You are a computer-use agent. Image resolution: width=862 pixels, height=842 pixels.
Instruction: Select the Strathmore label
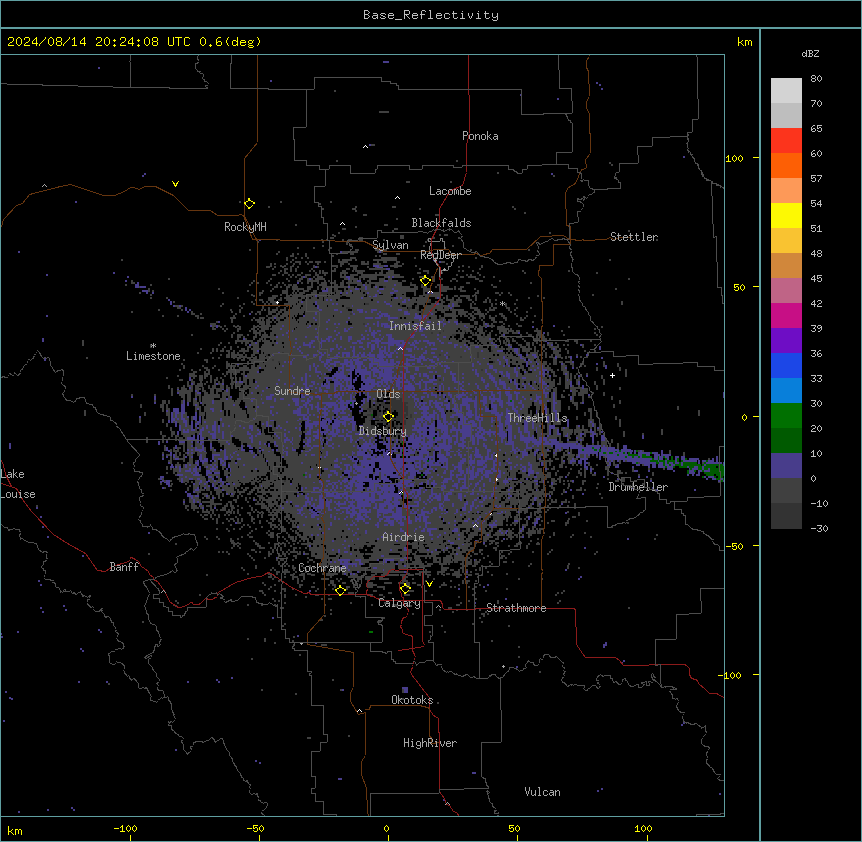coord(516,608)
